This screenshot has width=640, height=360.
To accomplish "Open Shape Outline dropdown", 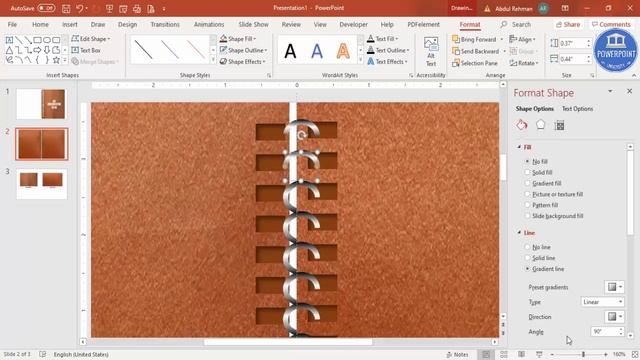I will click(x=243, y=50).
